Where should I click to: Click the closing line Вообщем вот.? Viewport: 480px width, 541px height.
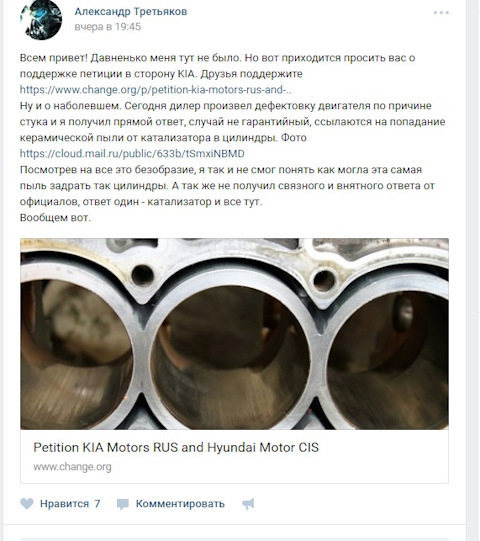point(55,218)
